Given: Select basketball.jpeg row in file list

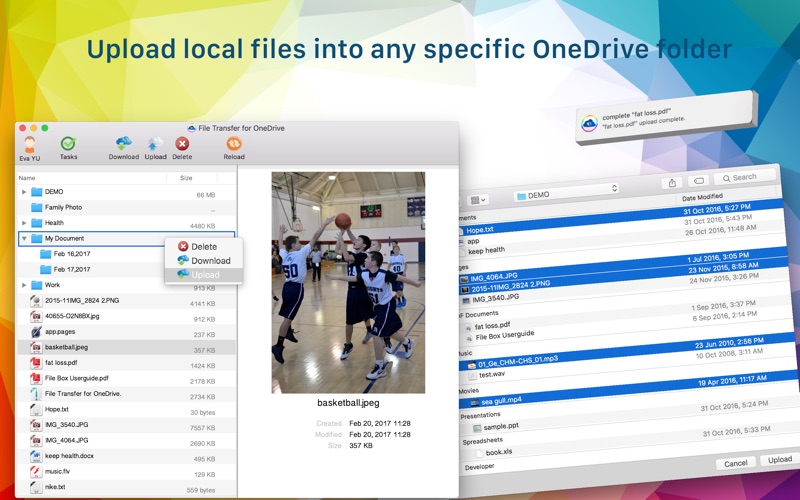Looking at the screenshot, I should pos(127,347).
